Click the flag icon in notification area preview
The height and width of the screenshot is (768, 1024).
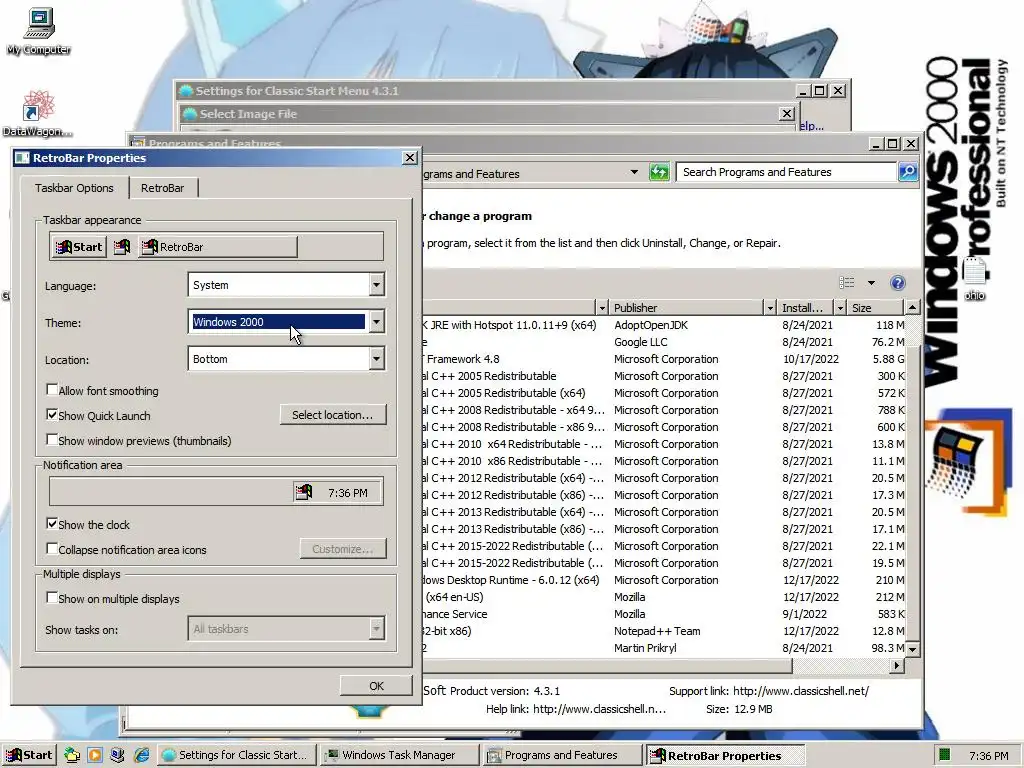tap(304, 492)
